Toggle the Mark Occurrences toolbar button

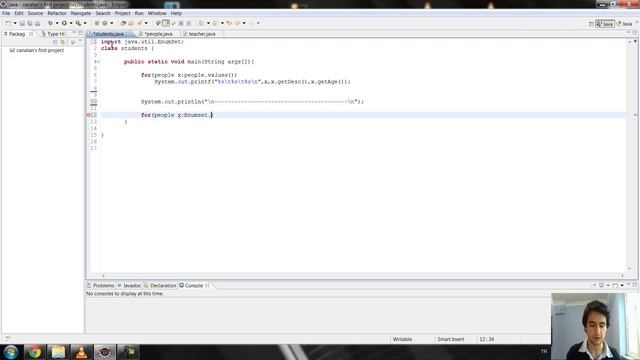[x=166, y=23]
